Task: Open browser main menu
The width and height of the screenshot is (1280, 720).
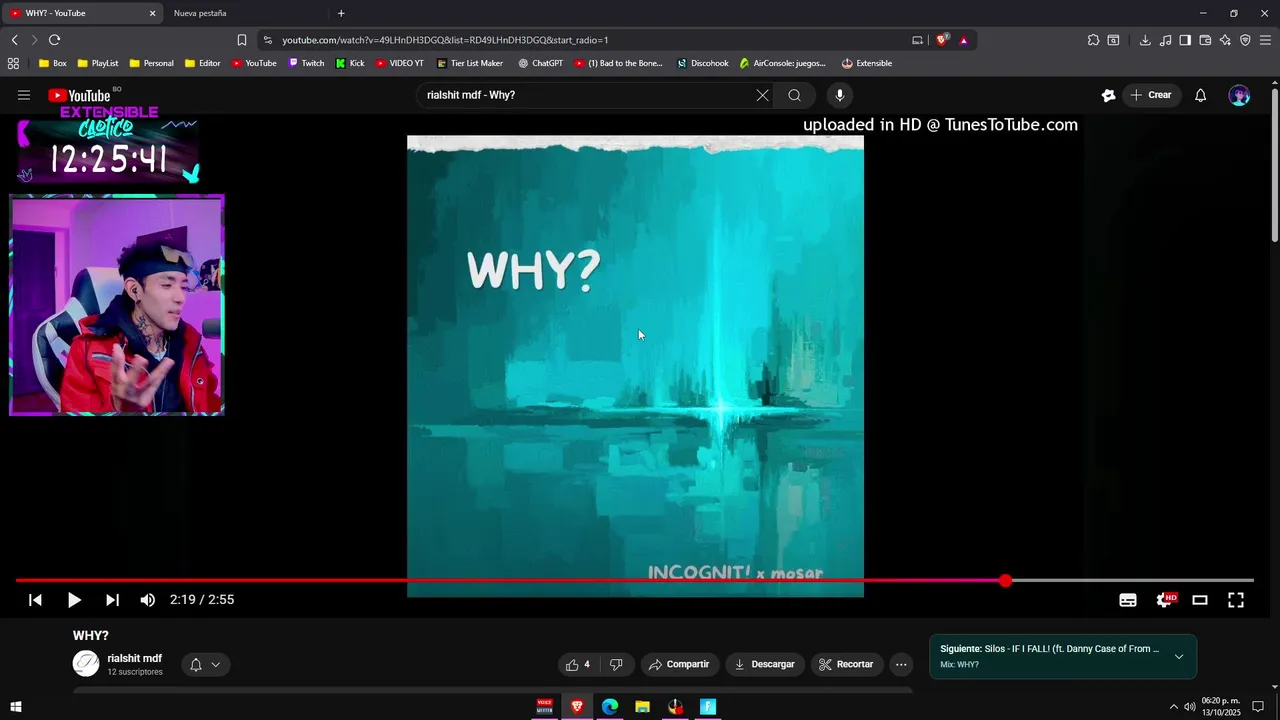Action: pyautogui.click(x=1266, y=40)
